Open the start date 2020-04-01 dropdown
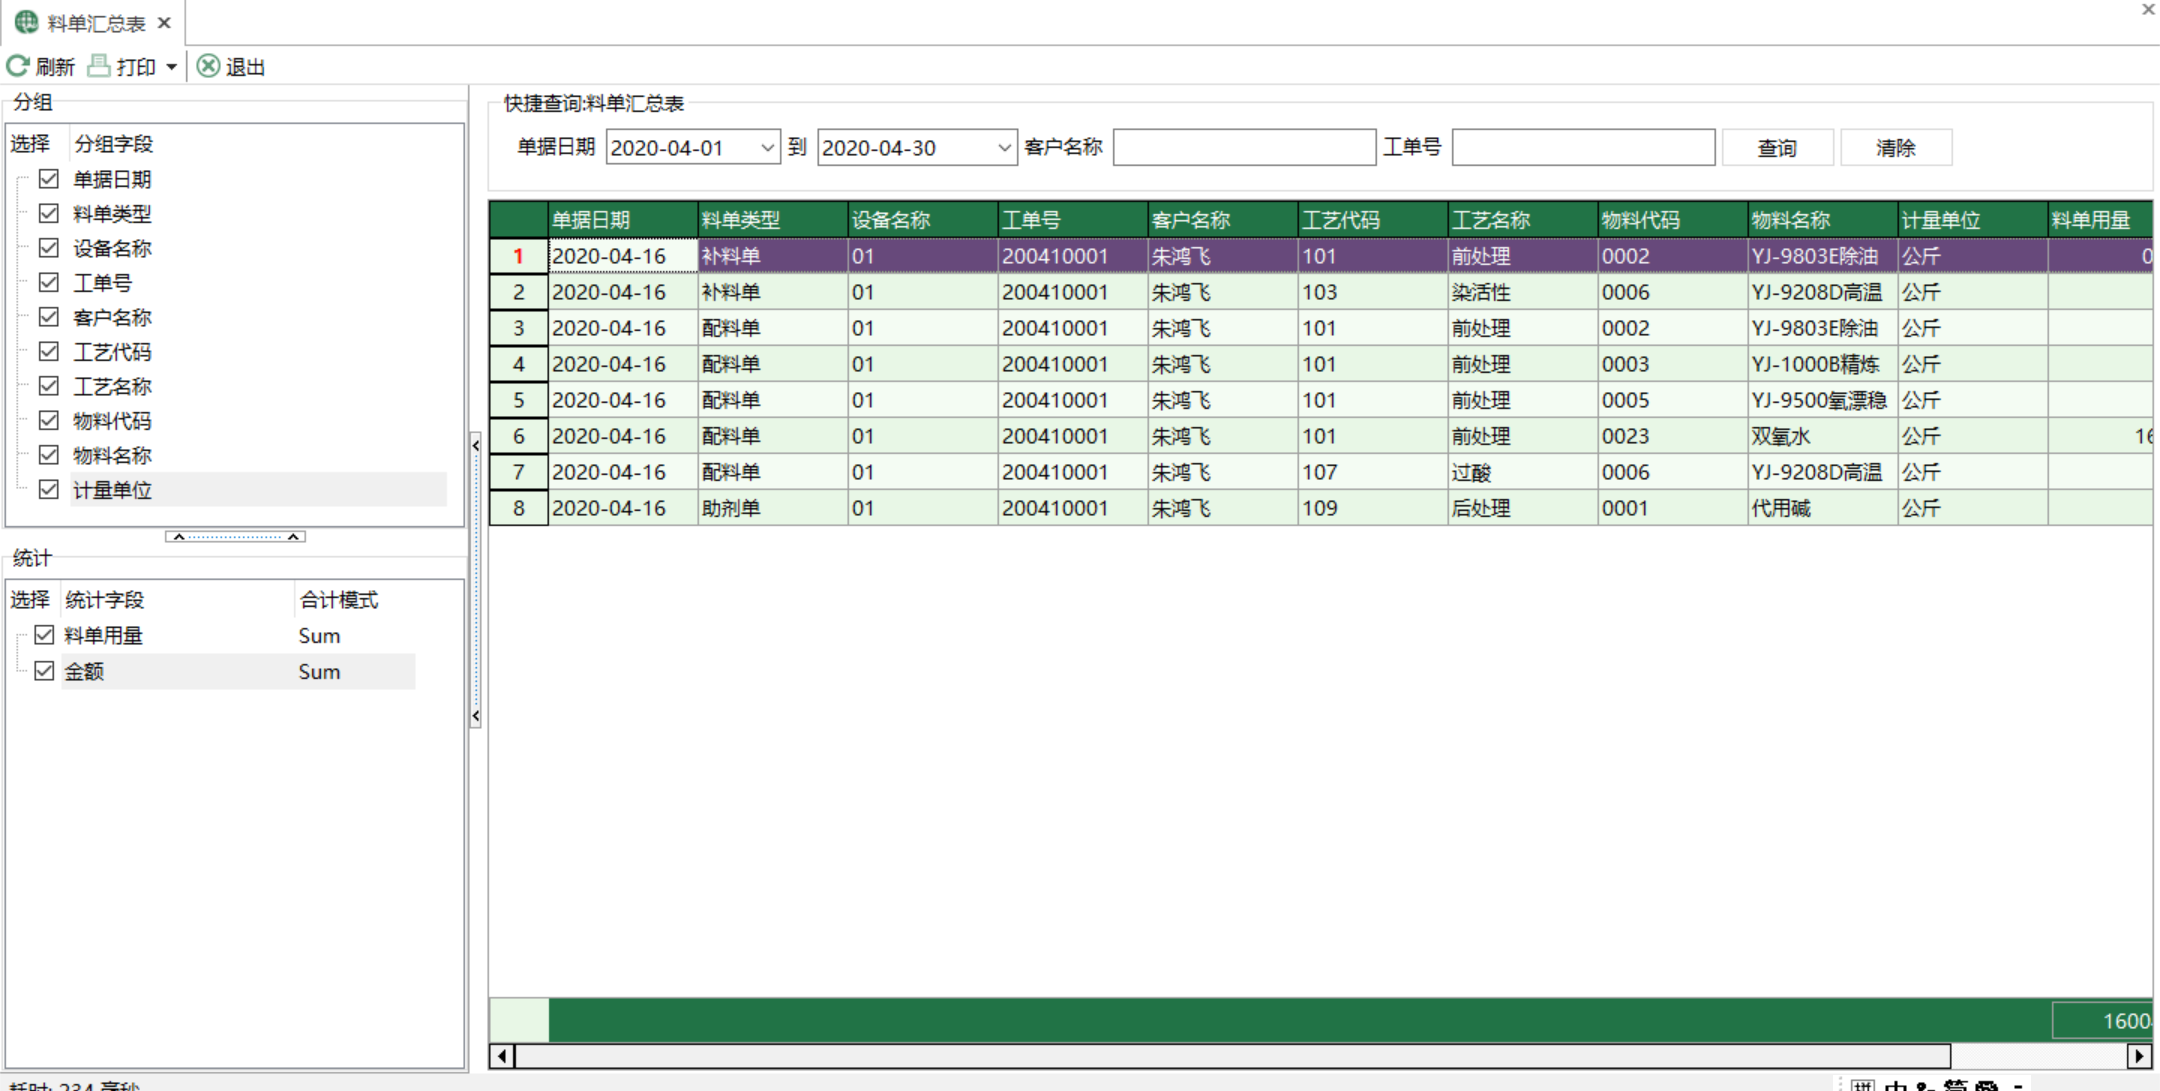 (767, 147)
